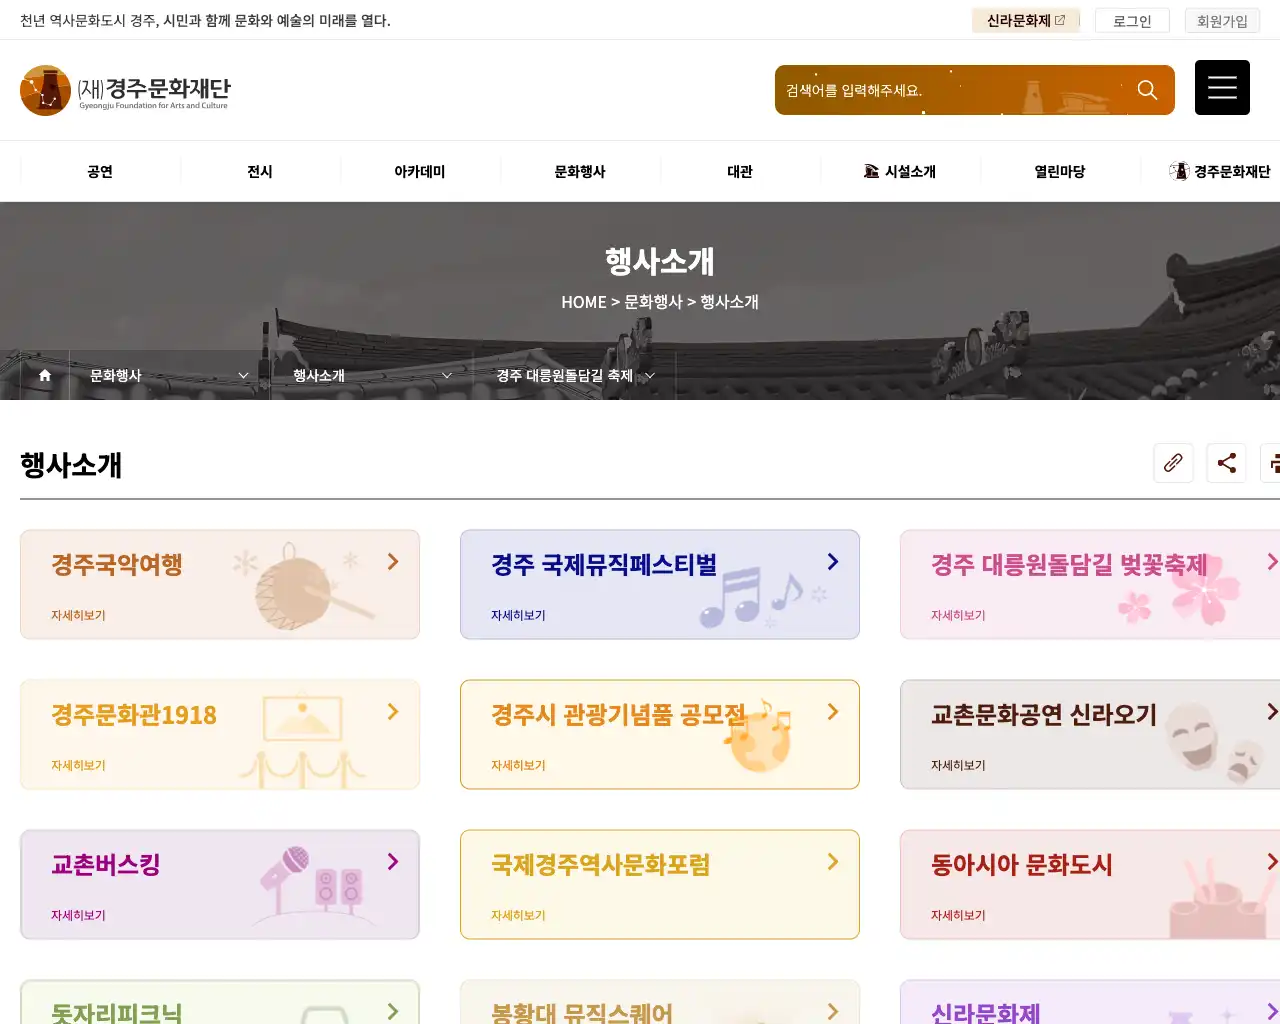Open the 신라문화제 external link

1025,20
